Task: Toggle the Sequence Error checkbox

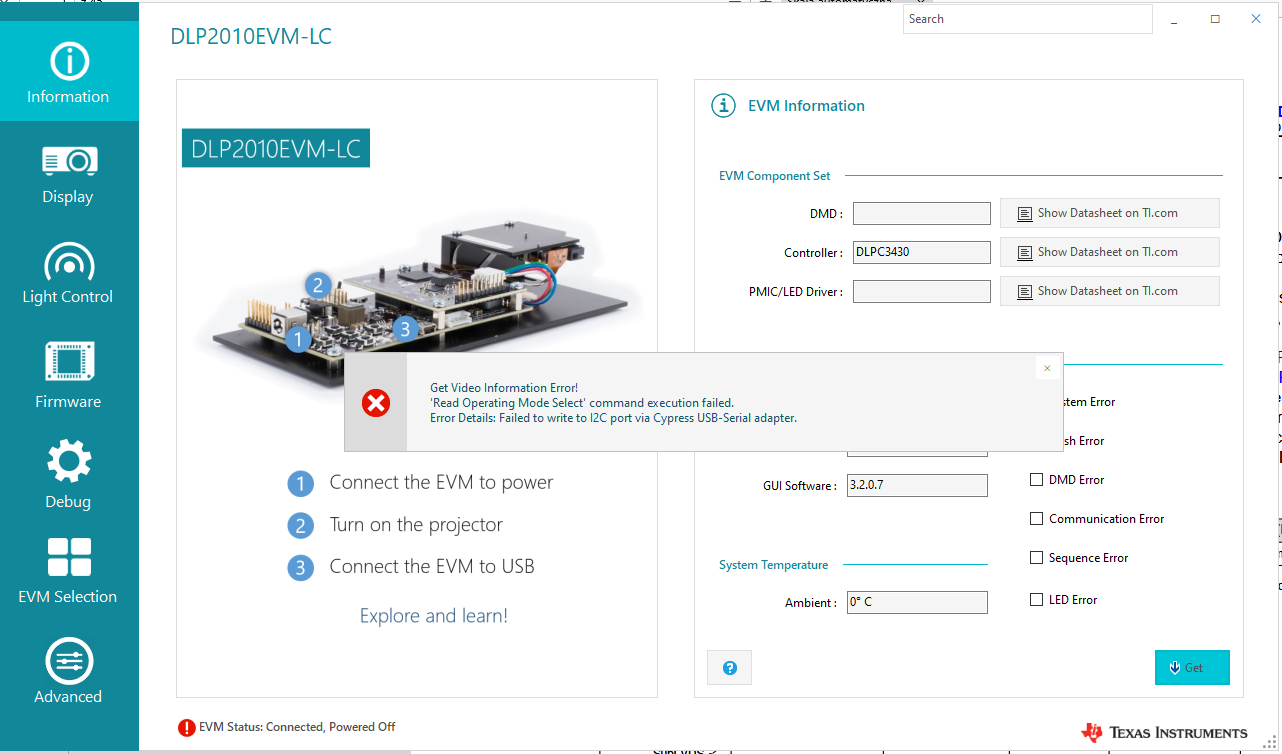Action: 1036,558
